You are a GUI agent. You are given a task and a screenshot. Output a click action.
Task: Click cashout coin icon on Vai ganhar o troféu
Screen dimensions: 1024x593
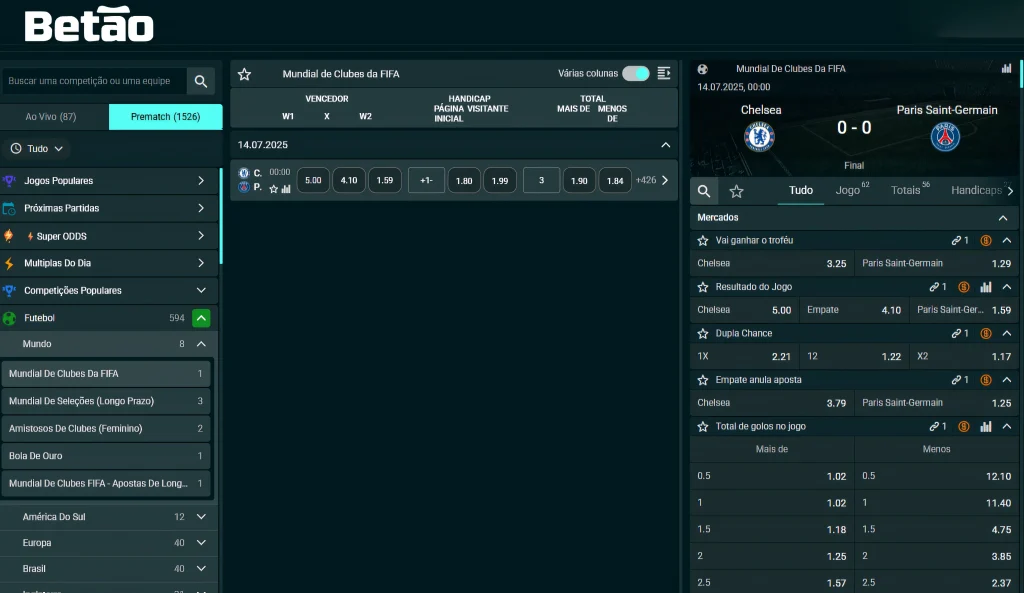pyautogui.click(x=985, y=240)
